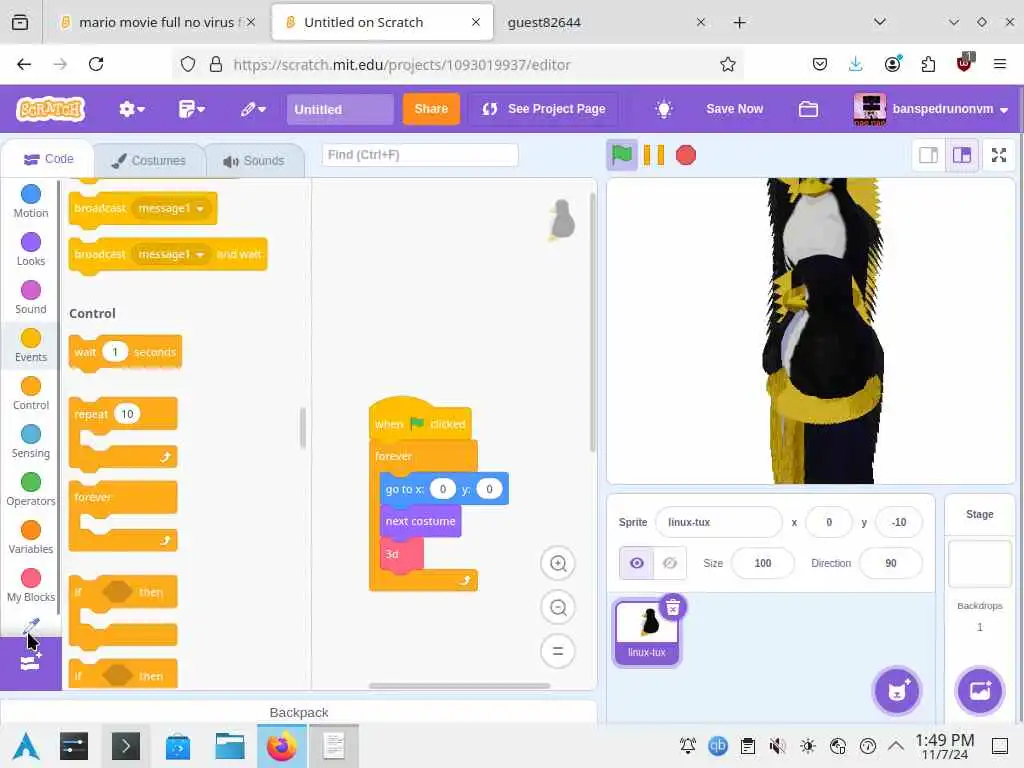Open the Edit pencil menu
The width and height of the screenshot is (1024, 768).
[x=253, y=109]
